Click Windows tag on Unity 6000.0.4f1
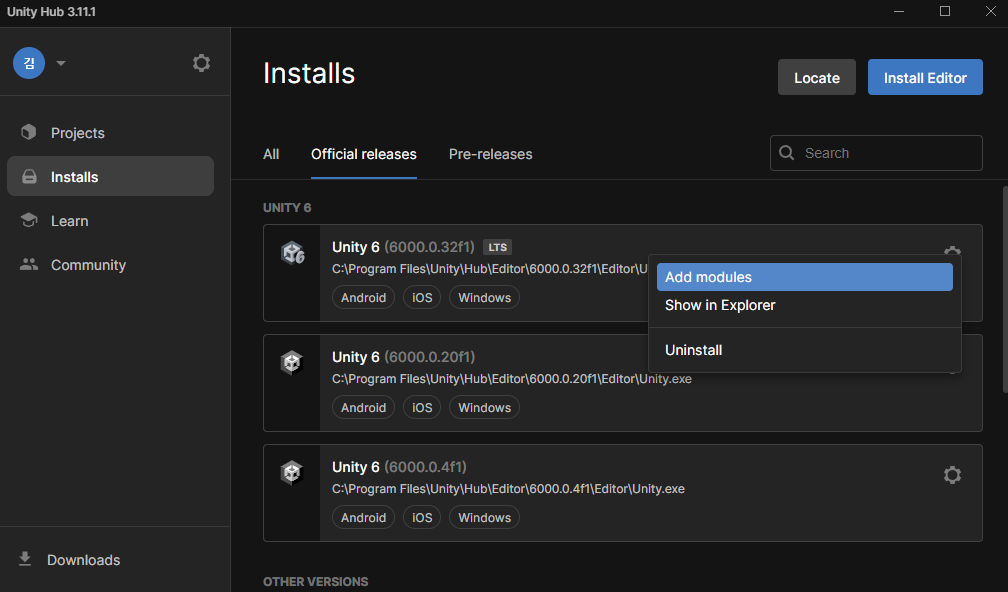1008x592 pixels. [484, 517]
